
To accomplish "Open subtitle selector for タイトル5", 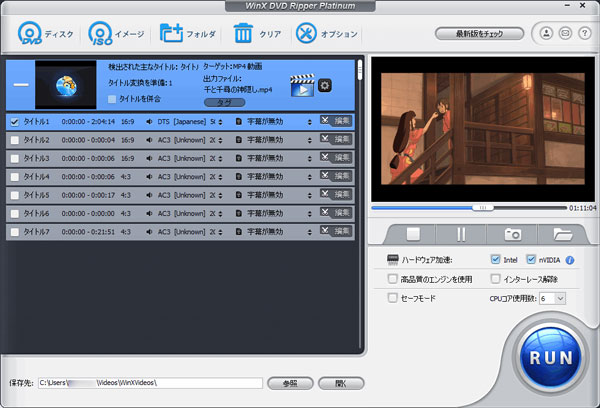I will coord(309,196).
